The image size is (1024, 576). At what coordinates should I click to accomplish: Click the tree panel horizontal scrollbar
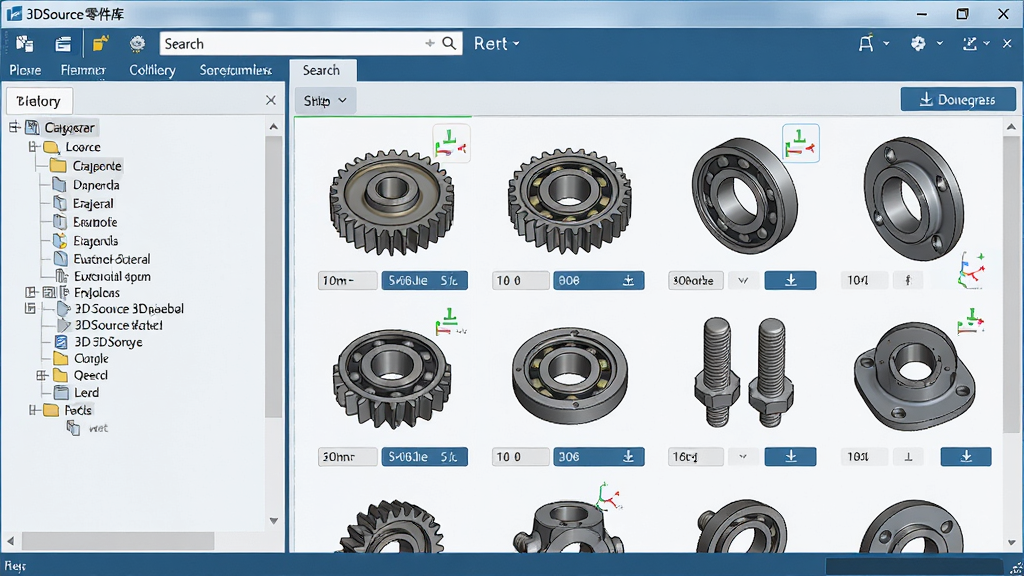tap(118, 541)
